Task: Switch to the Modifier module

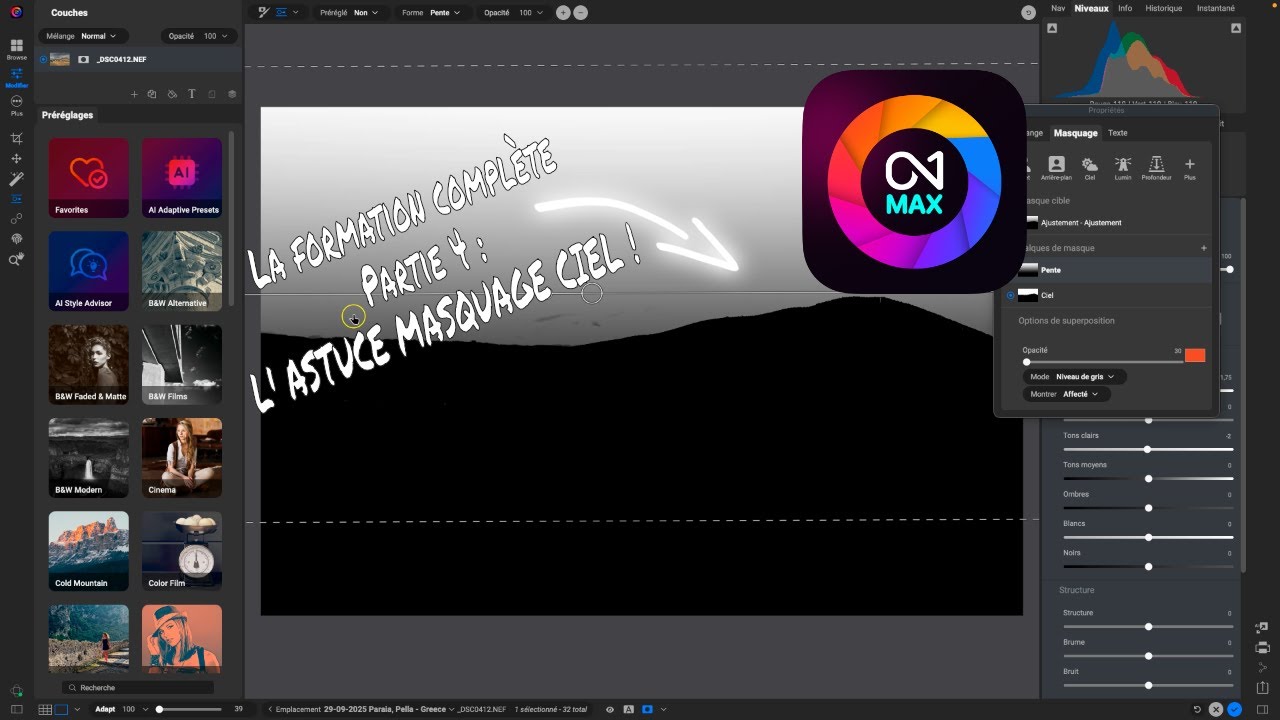Action: click(16, 77)
